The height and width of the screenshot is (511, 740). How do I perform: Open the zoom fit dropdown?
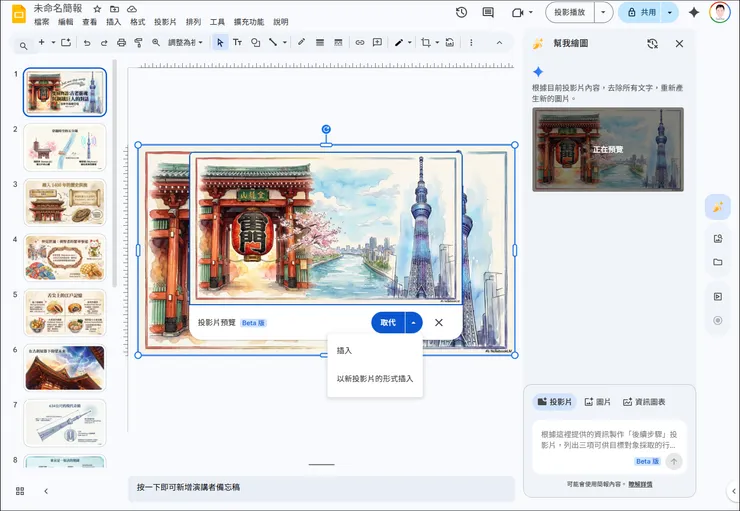point(185,42)
